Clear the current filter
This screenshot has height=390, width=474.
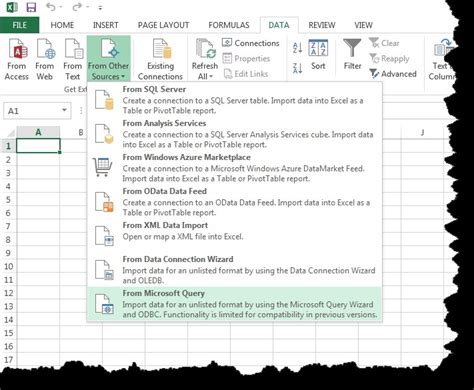384,43
